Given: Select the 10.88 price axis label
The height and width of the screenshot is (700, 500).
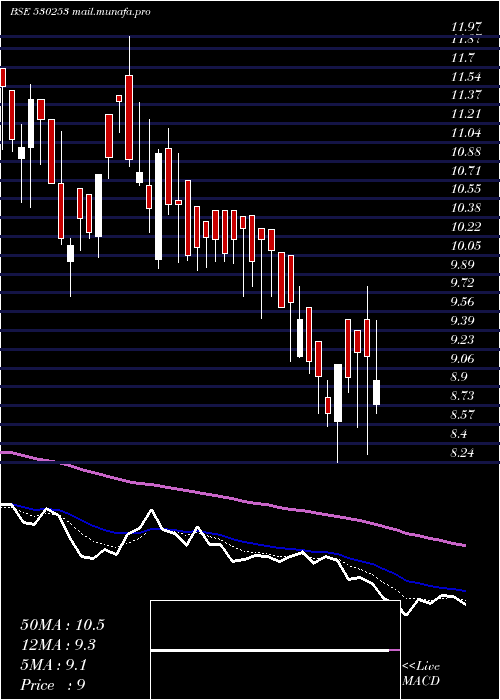Looking at the screenshot, I should 466,151.
